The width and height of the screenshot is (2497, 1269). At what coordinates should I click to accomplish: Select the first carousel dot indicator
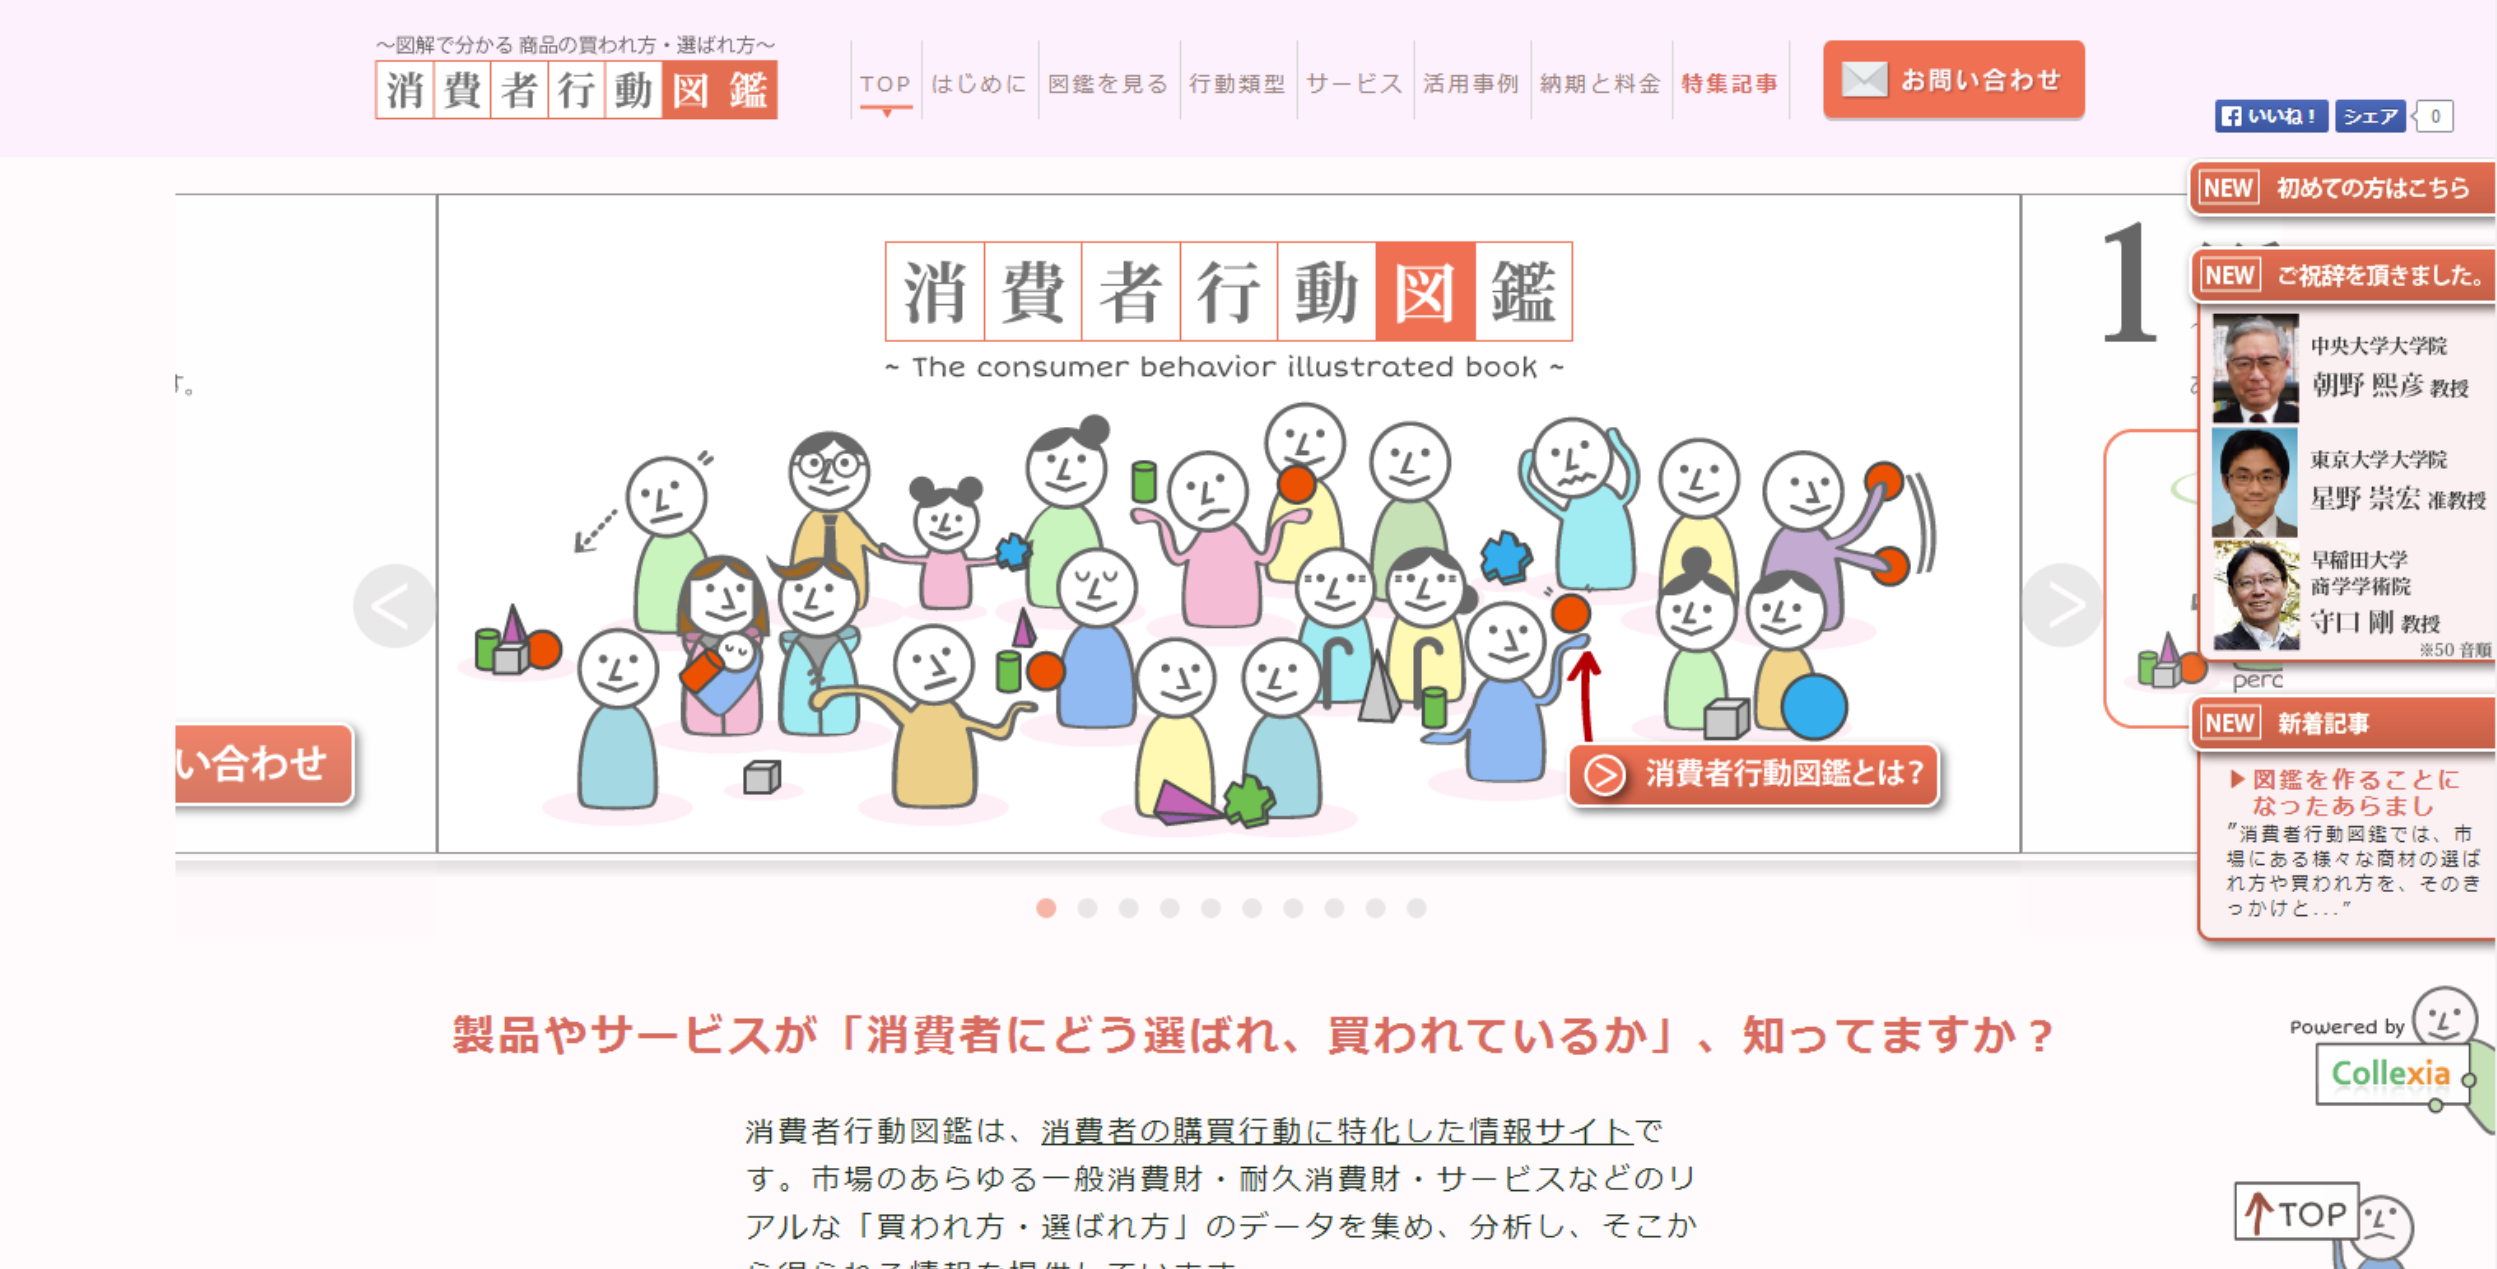(1046, 907)
